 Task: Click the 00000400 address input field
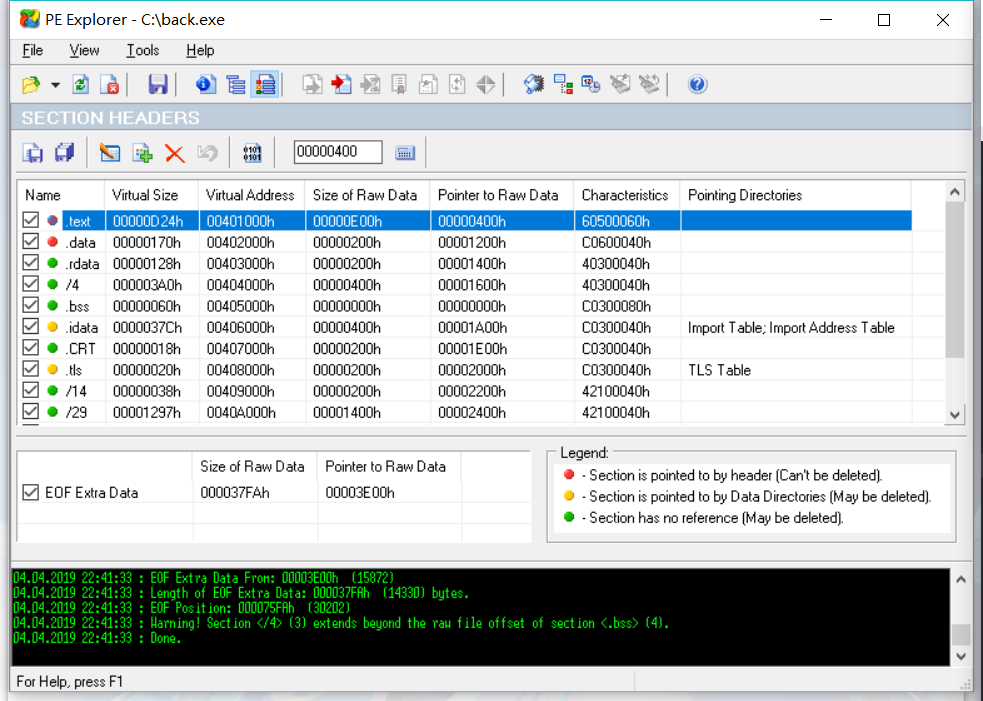[x=338, y=152]
